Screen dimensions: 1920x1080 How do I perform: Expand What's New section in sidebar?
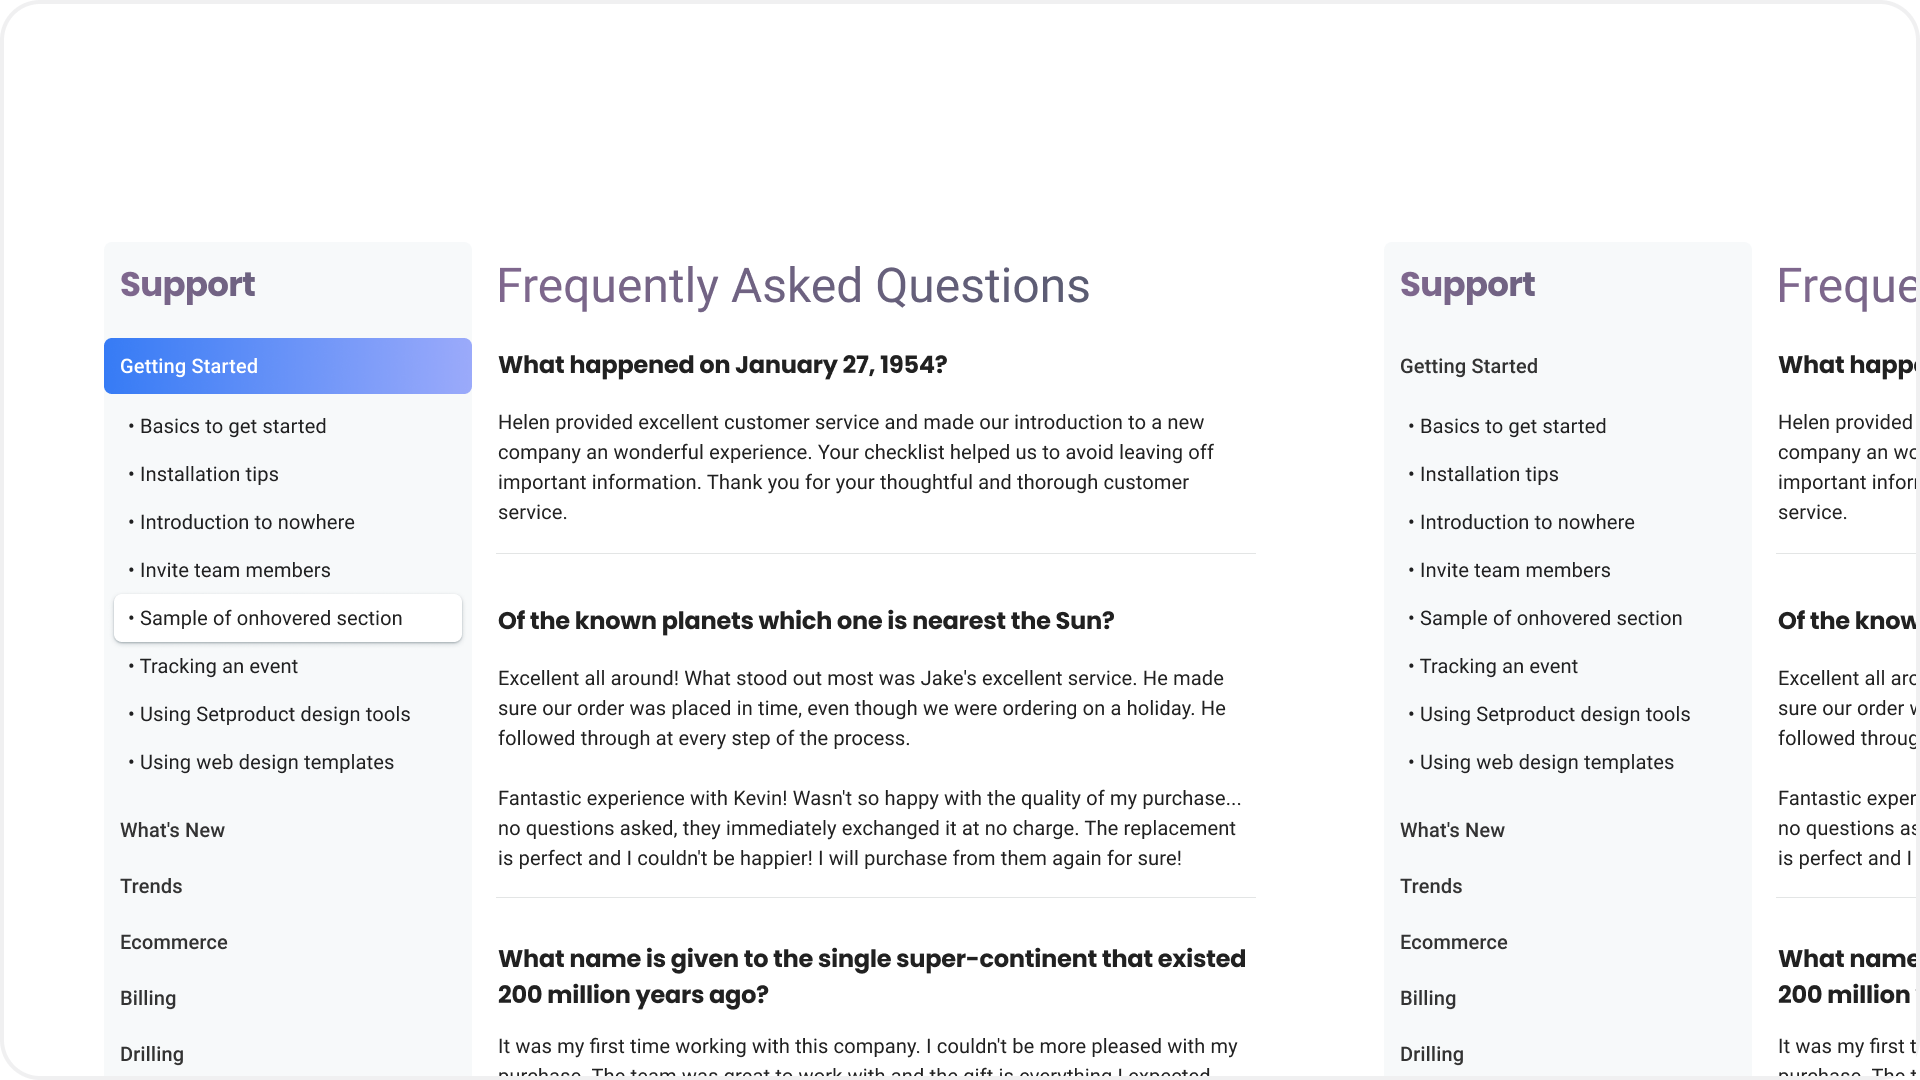pos(173,829)
